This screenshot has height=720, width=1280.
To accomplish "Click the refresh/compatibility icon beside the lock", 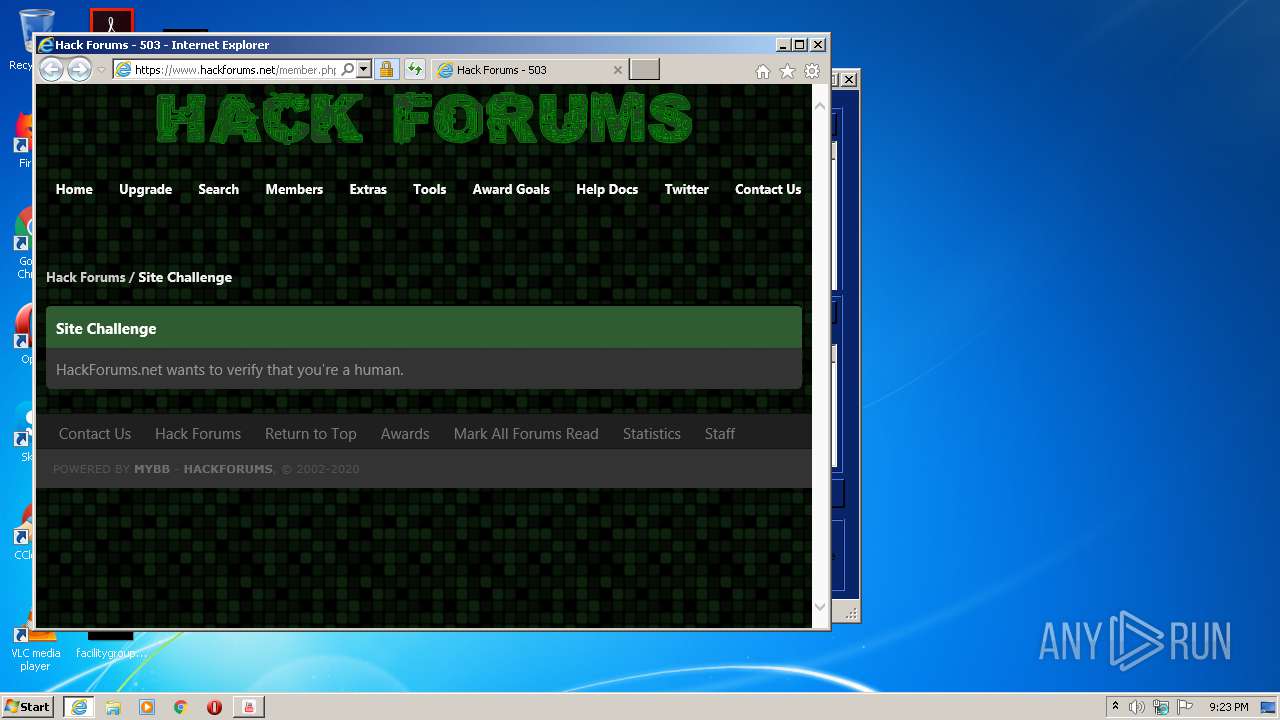I will tap(414, 70).
